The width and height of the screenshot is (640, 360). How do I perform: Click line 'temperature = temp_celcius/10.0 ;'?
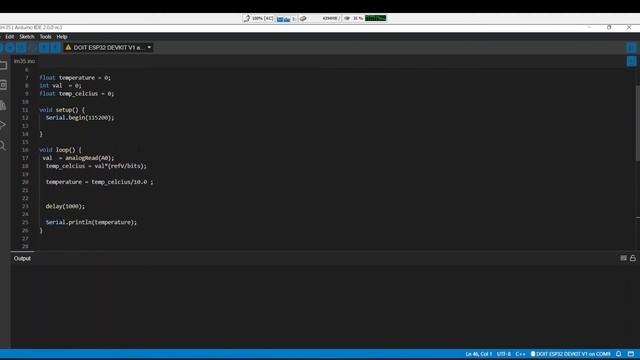point(100,182)
